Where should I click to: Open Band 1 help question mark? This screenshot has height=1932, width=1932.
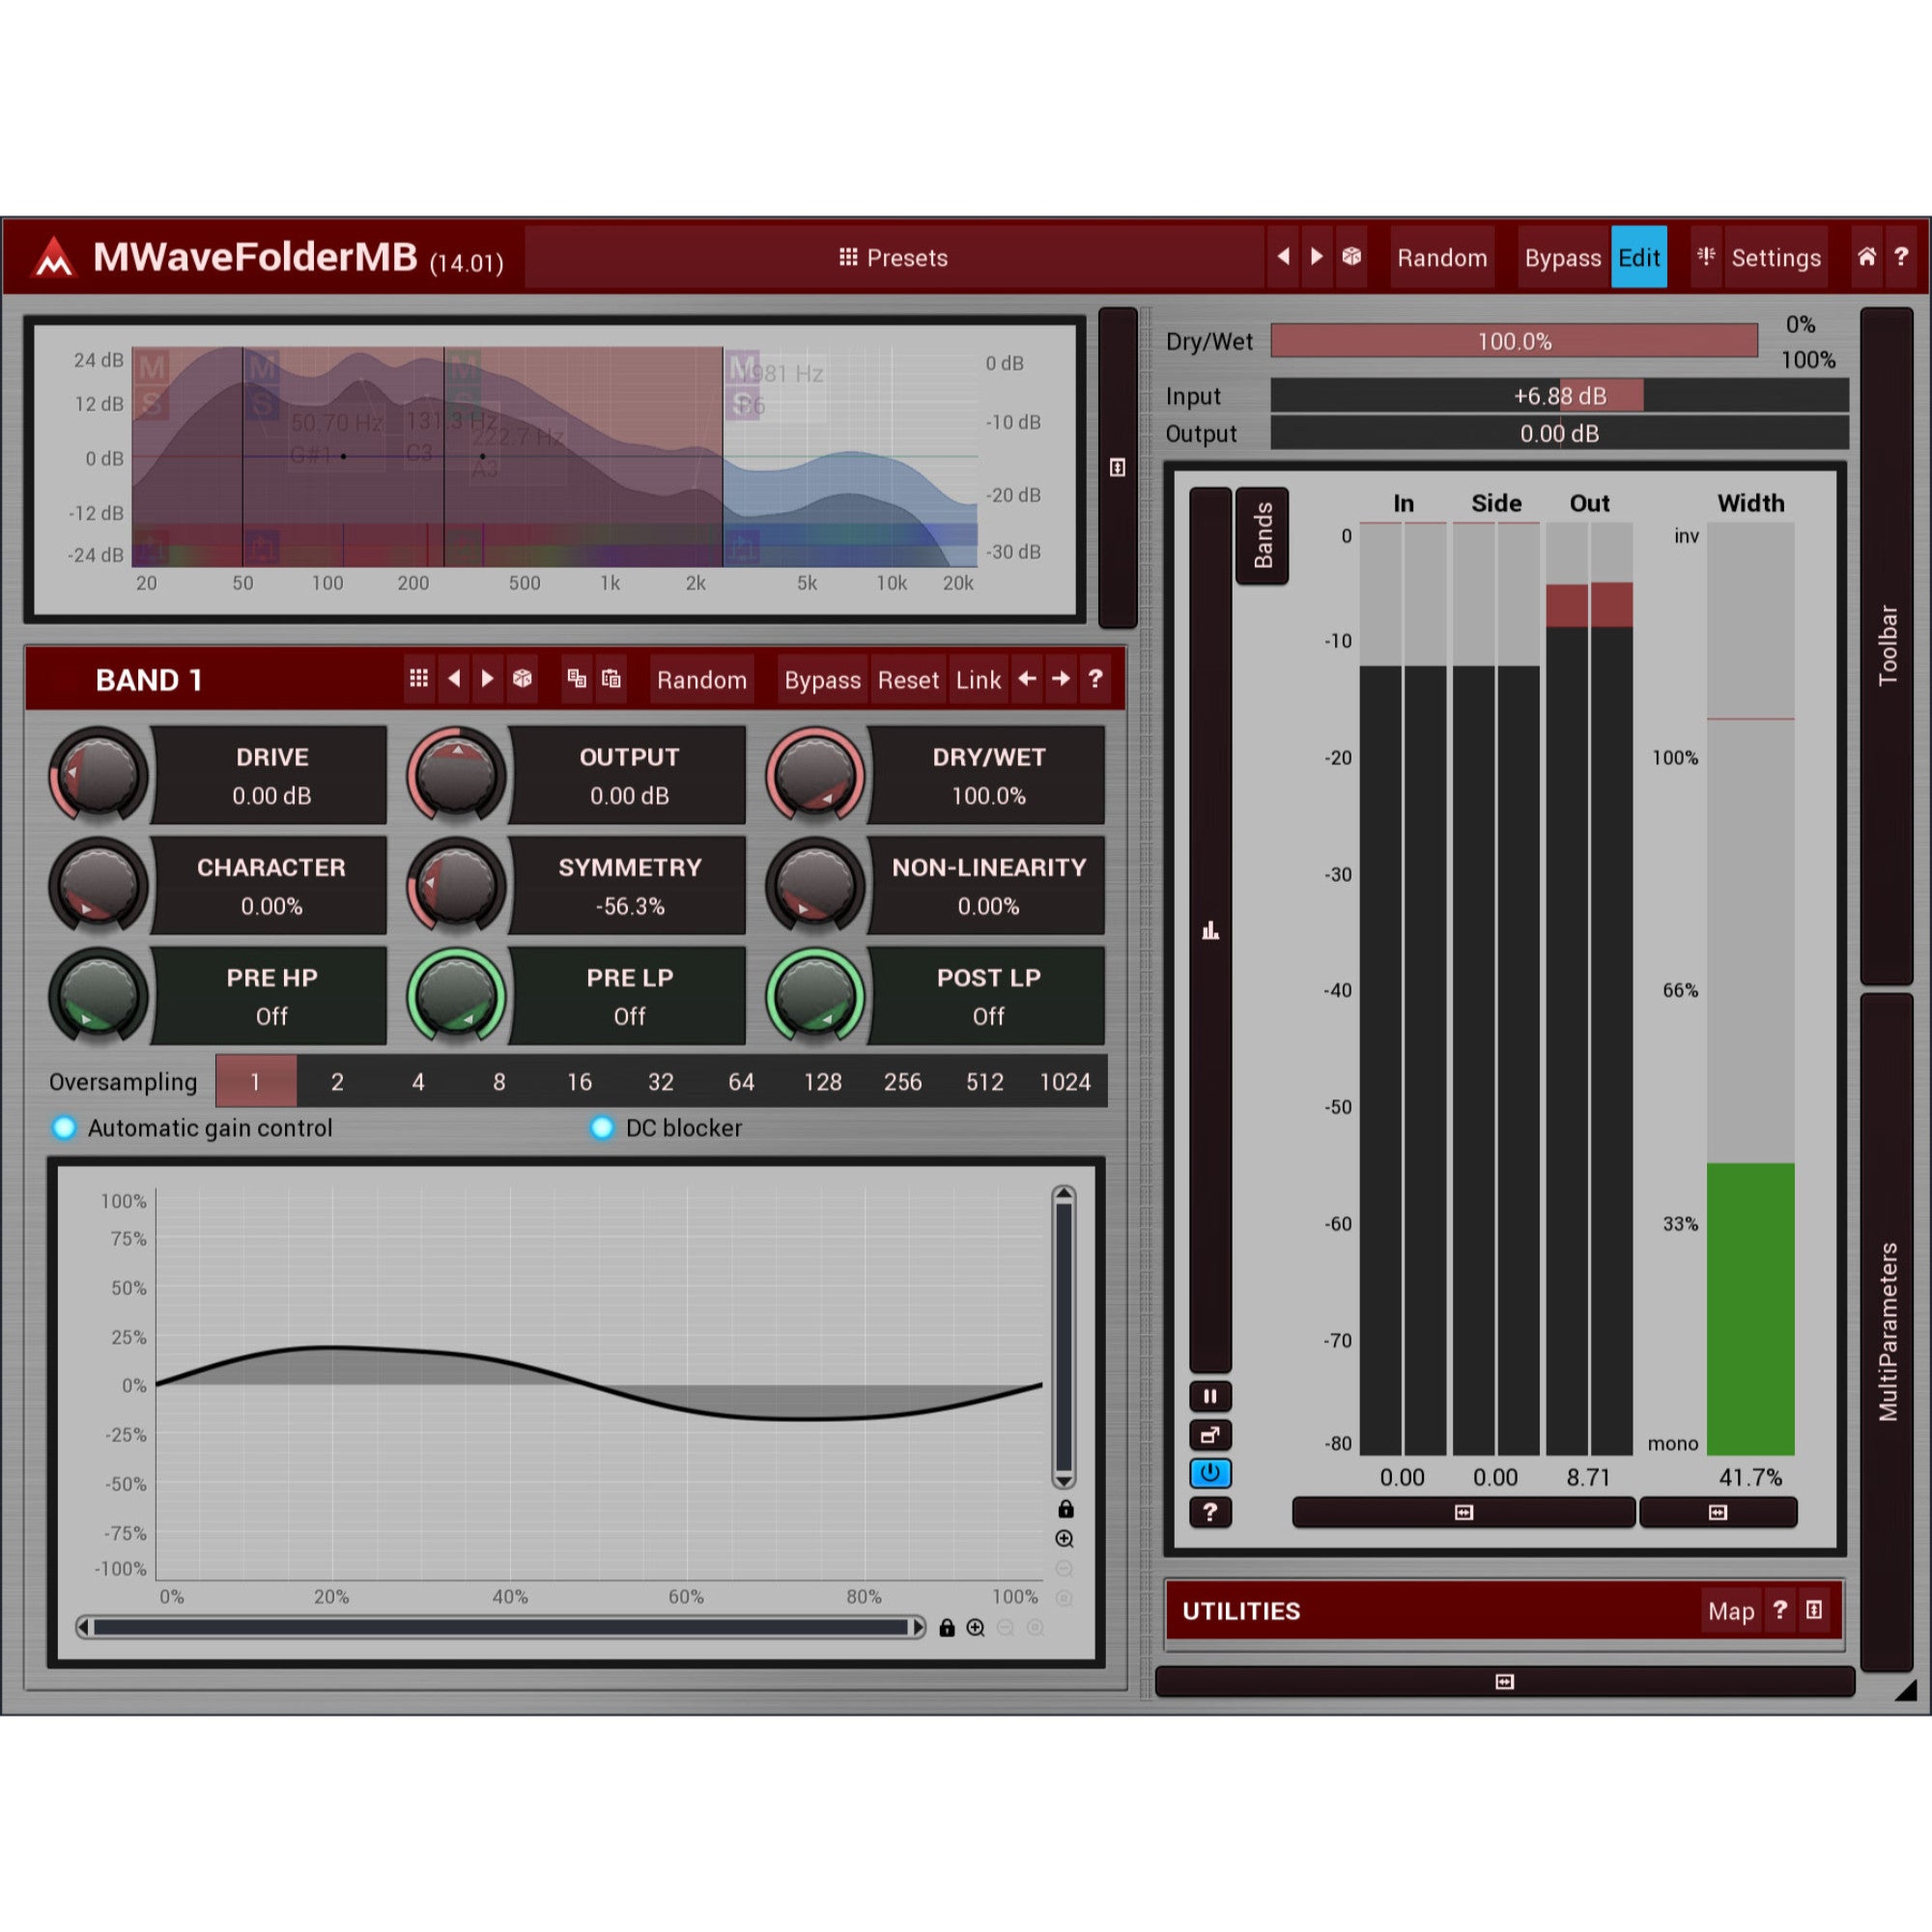(1095, 679)
